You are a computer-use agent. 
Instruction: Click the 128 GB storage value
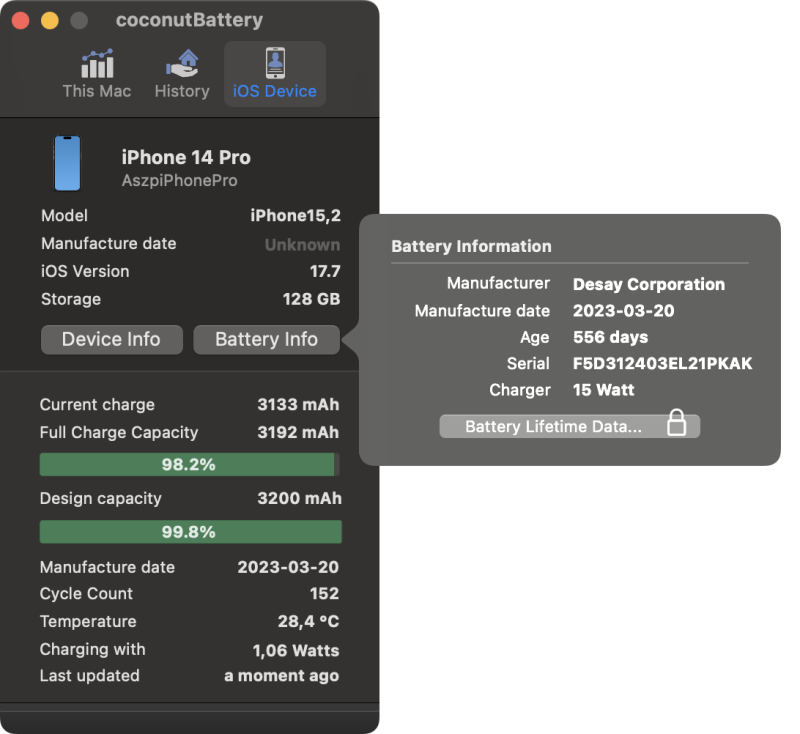(x=311, y=299)
